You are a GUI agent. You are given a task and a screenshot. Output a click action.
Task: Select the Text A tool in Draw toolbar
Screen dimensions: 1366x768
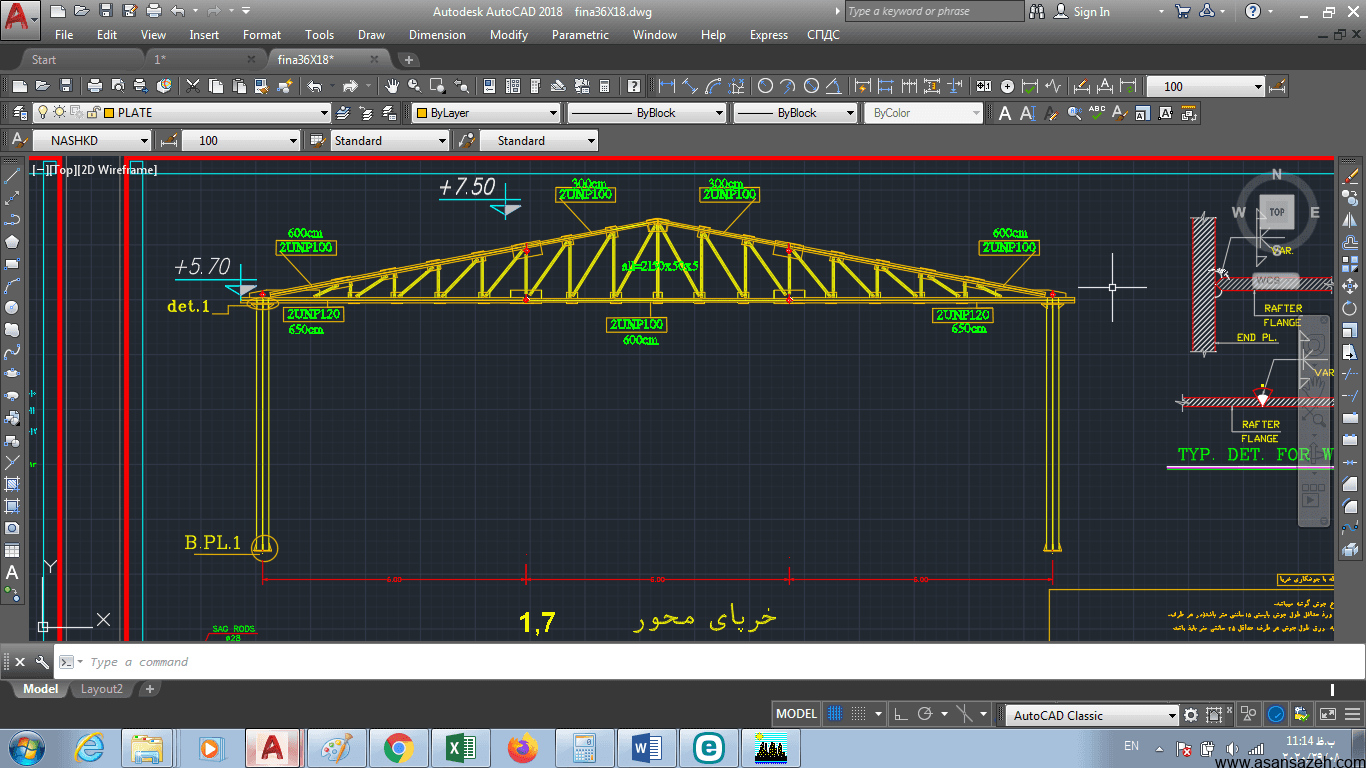(12, 573)
